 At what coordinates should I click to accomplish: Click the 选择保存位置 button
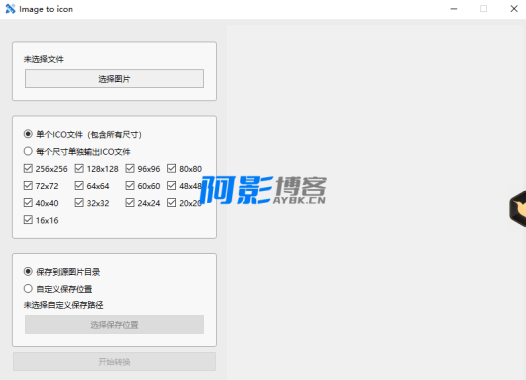pyautogui.click(x=114, y=324)
